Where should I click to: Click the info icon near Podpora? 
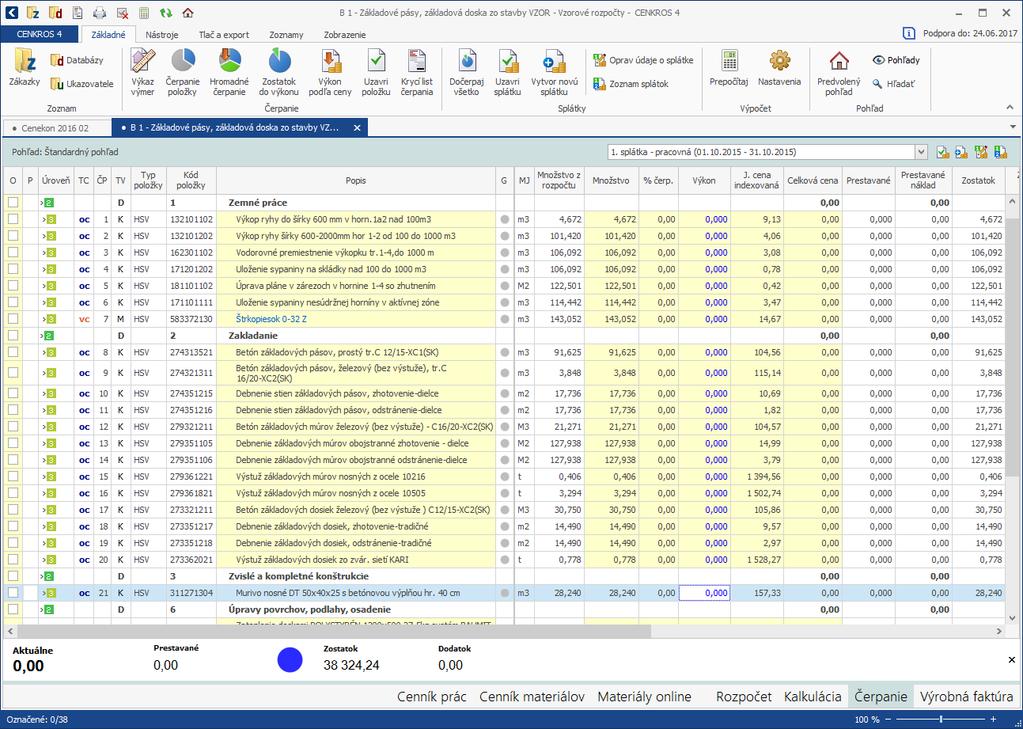[909, 33]
